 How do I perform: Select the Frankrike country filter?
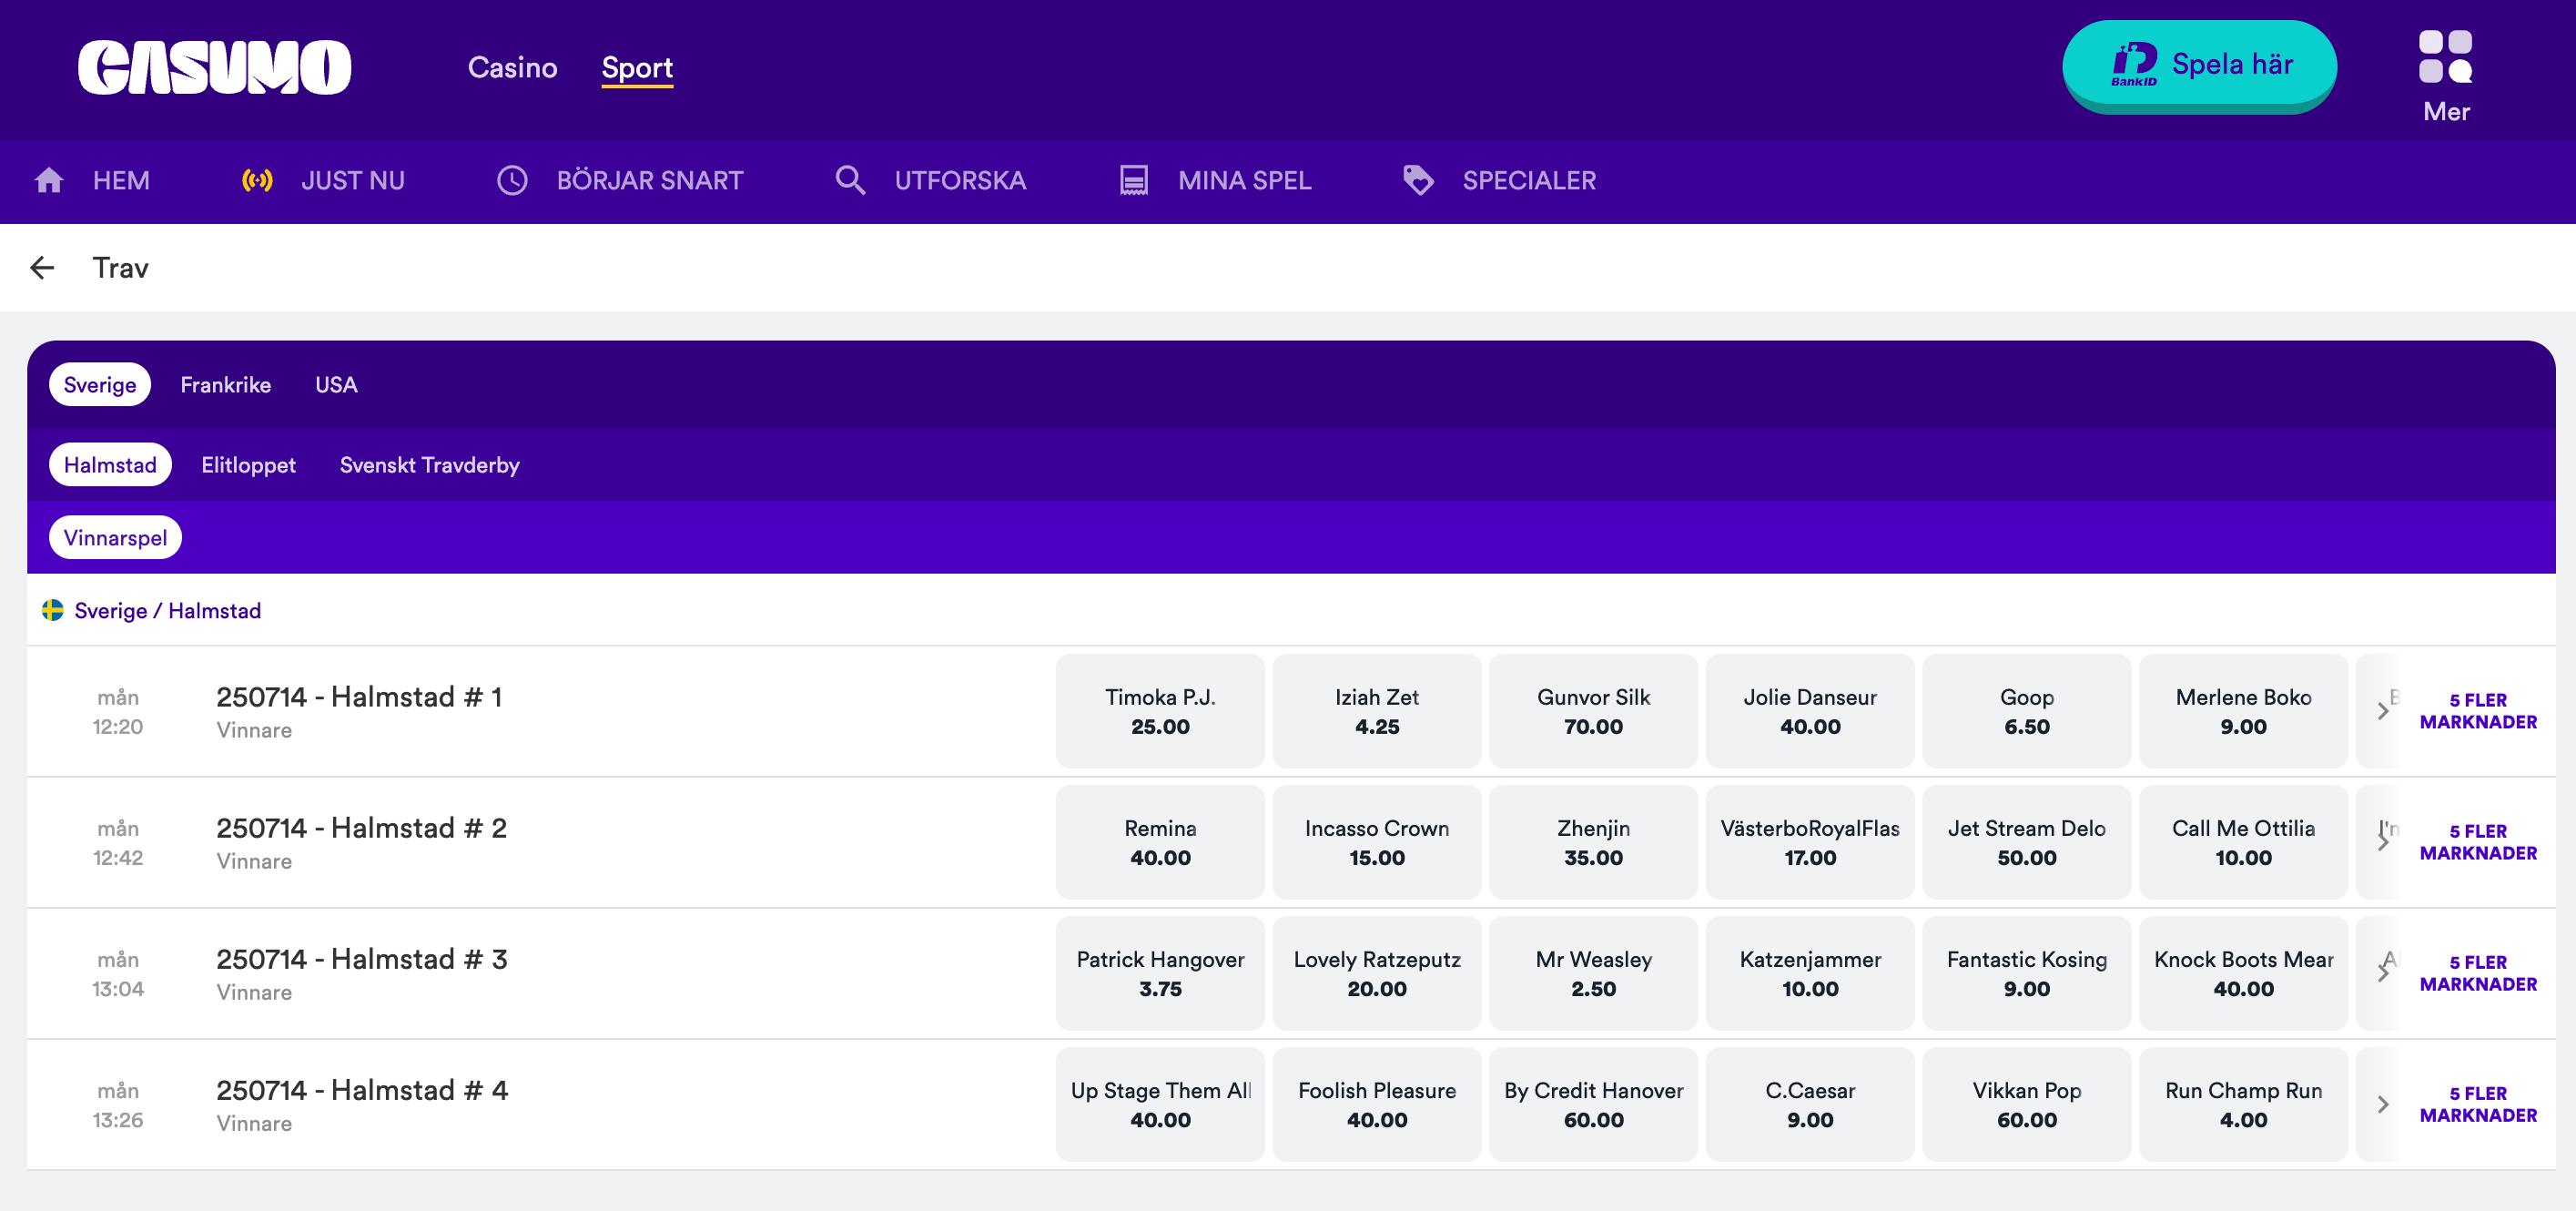225,385
